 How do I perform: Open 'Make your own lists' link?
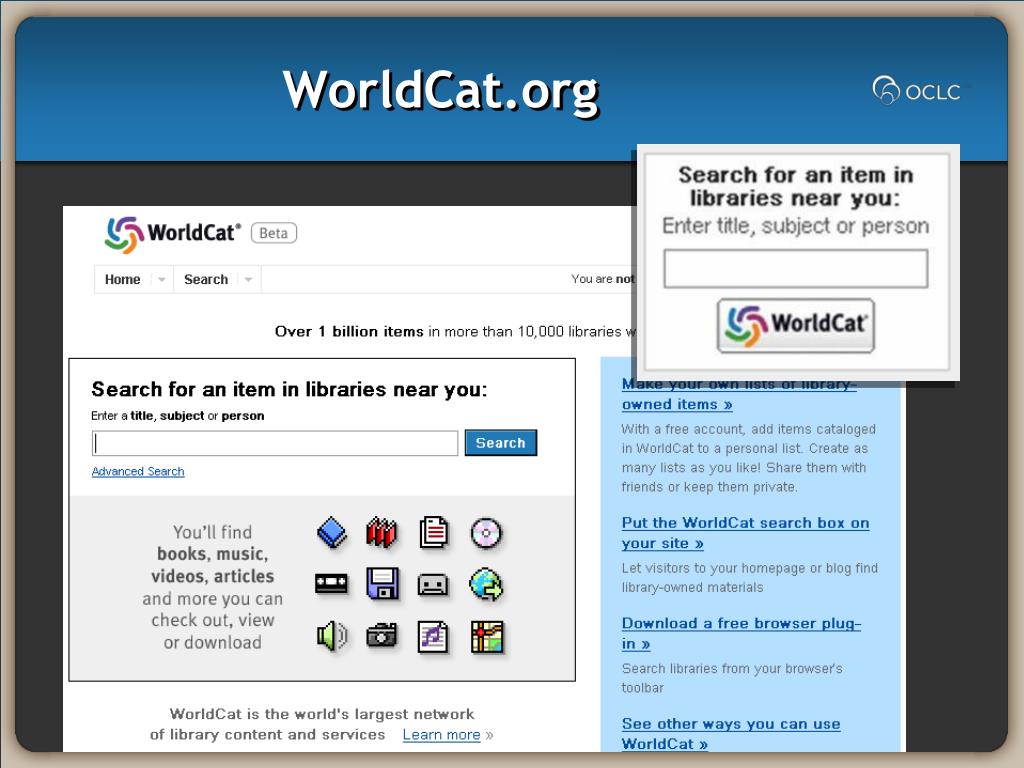click(x=739, y=394)
